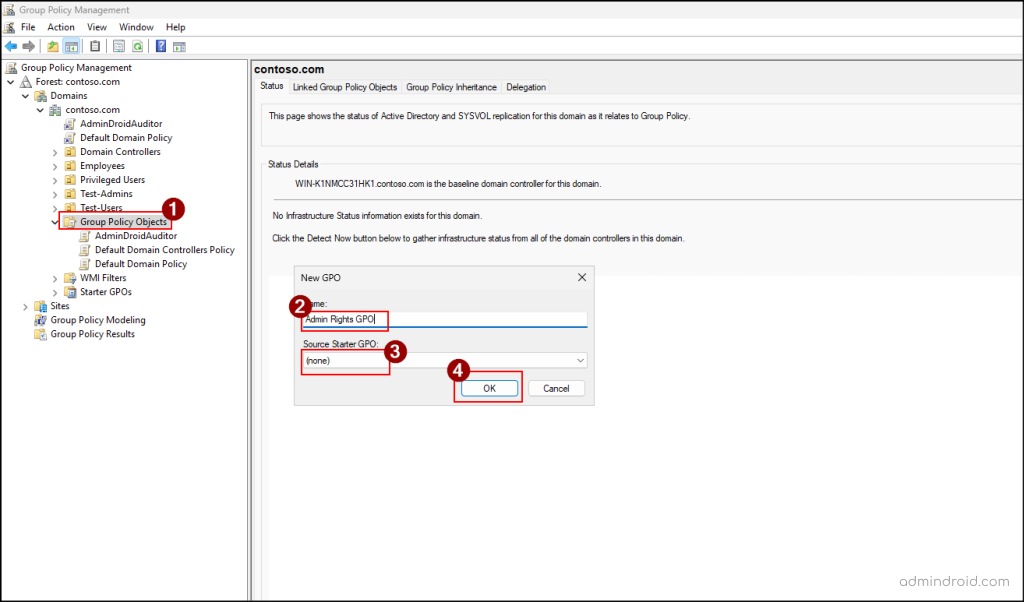
Task: Open the Export List clipboard icon
Action: pos(95,45)
